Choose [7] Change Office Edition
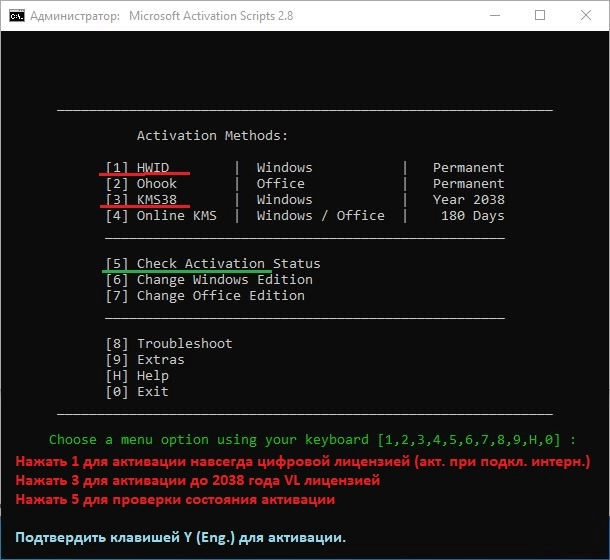Viewport: 610px width, 560px height. pos(205,296)
